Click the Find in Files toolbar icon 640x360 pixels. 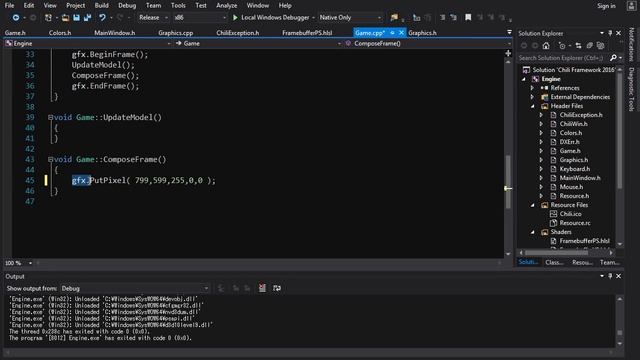(394, 18)
